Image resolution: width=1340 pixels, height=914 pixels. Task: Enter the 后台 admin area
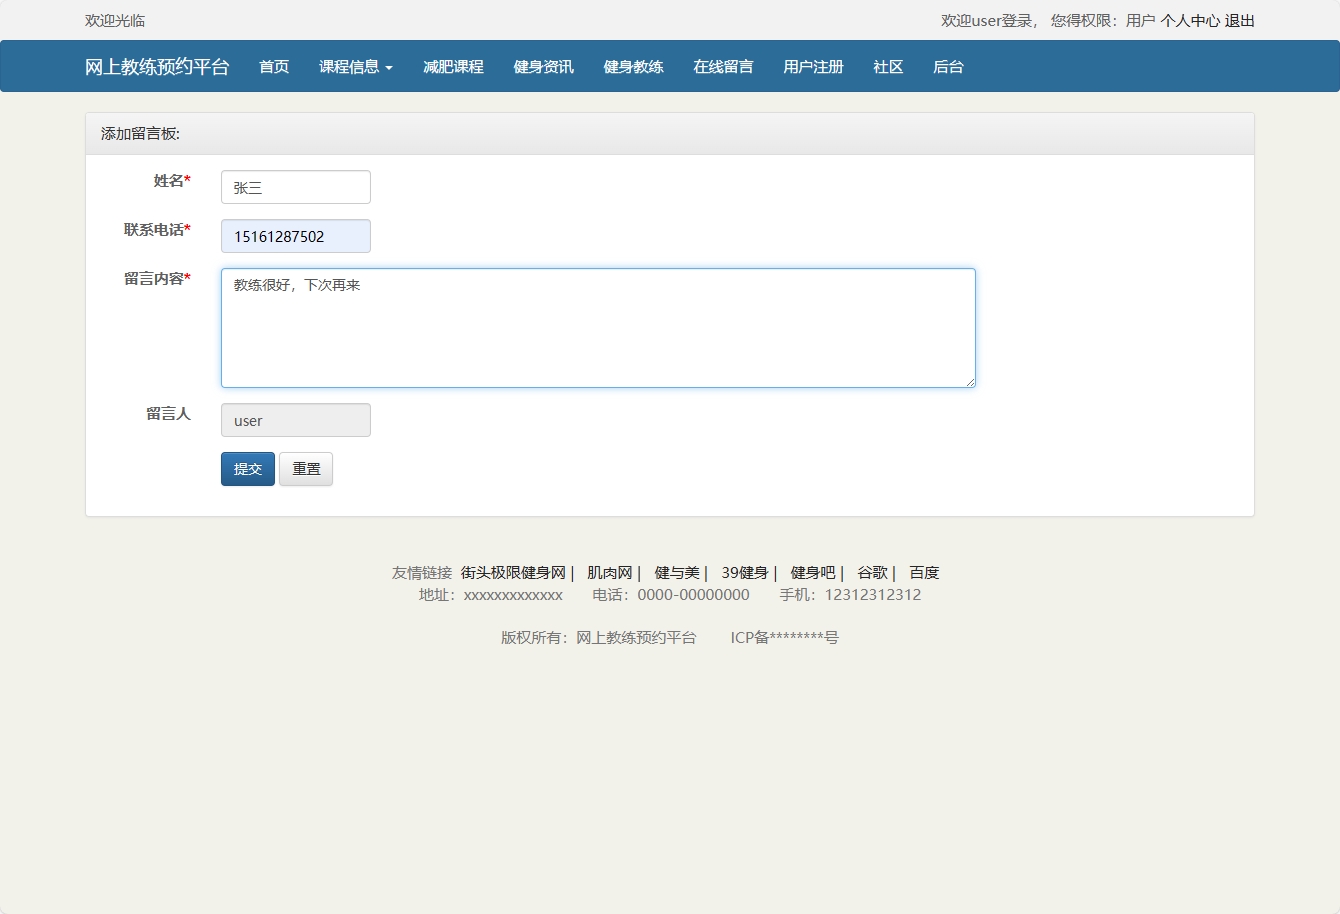947,66
